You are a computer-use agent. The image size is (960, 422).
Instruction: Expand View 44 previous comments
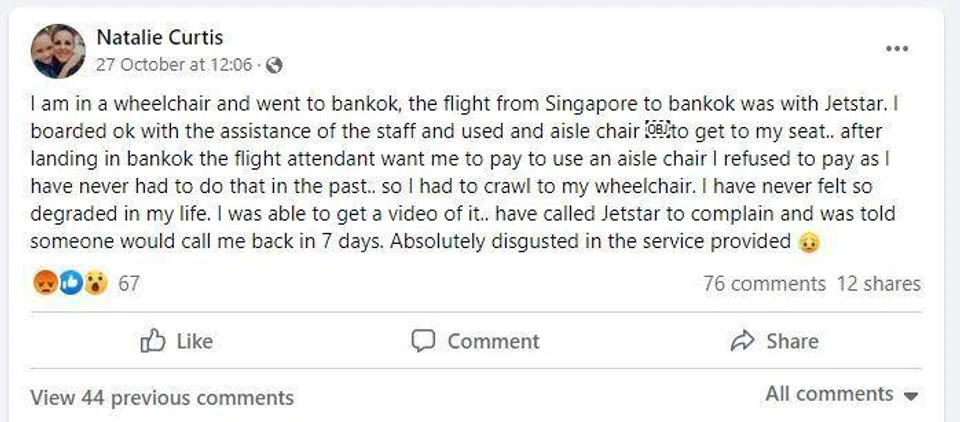162,397
